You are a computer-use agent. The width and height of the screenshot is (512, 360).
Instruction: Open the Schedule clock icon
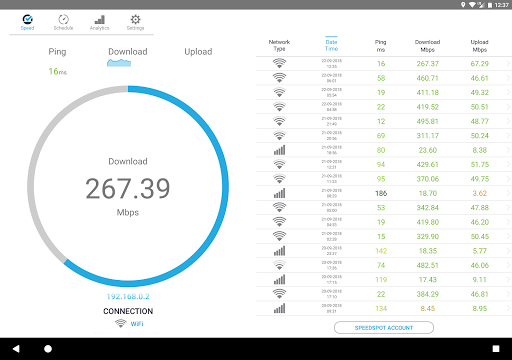click(x=63, y=19)
